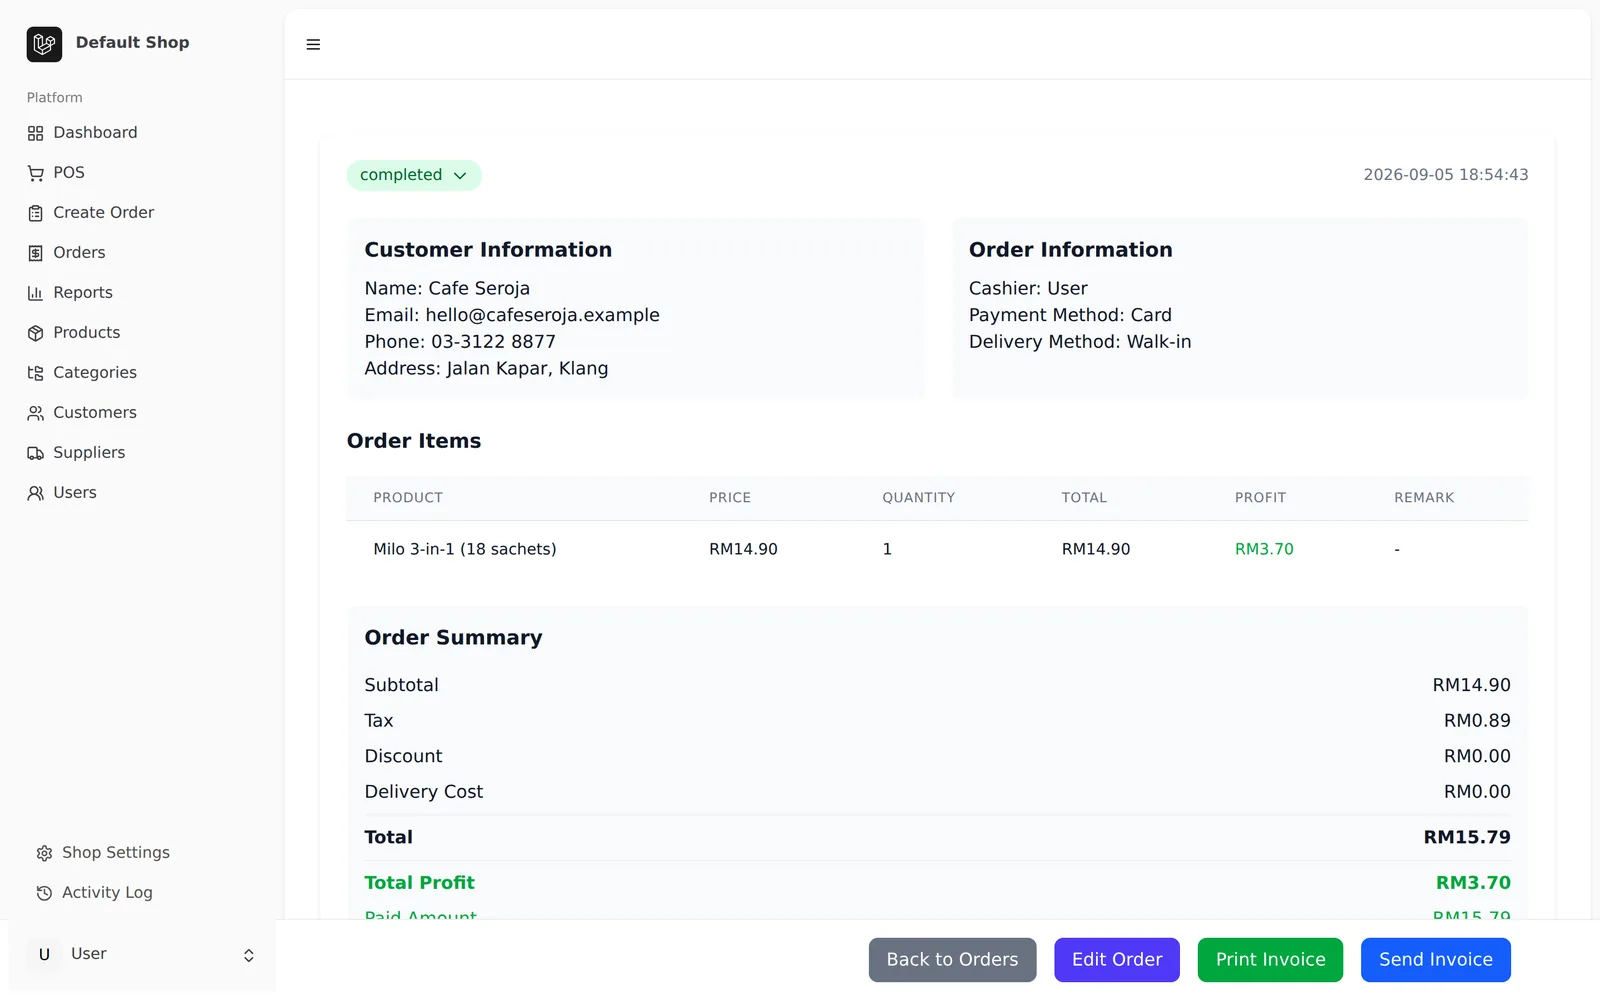Image resolution: width=1600 pixels, height=1000 pixels.
Task: Click the Categories tree icon
Action: coord(36,373)
